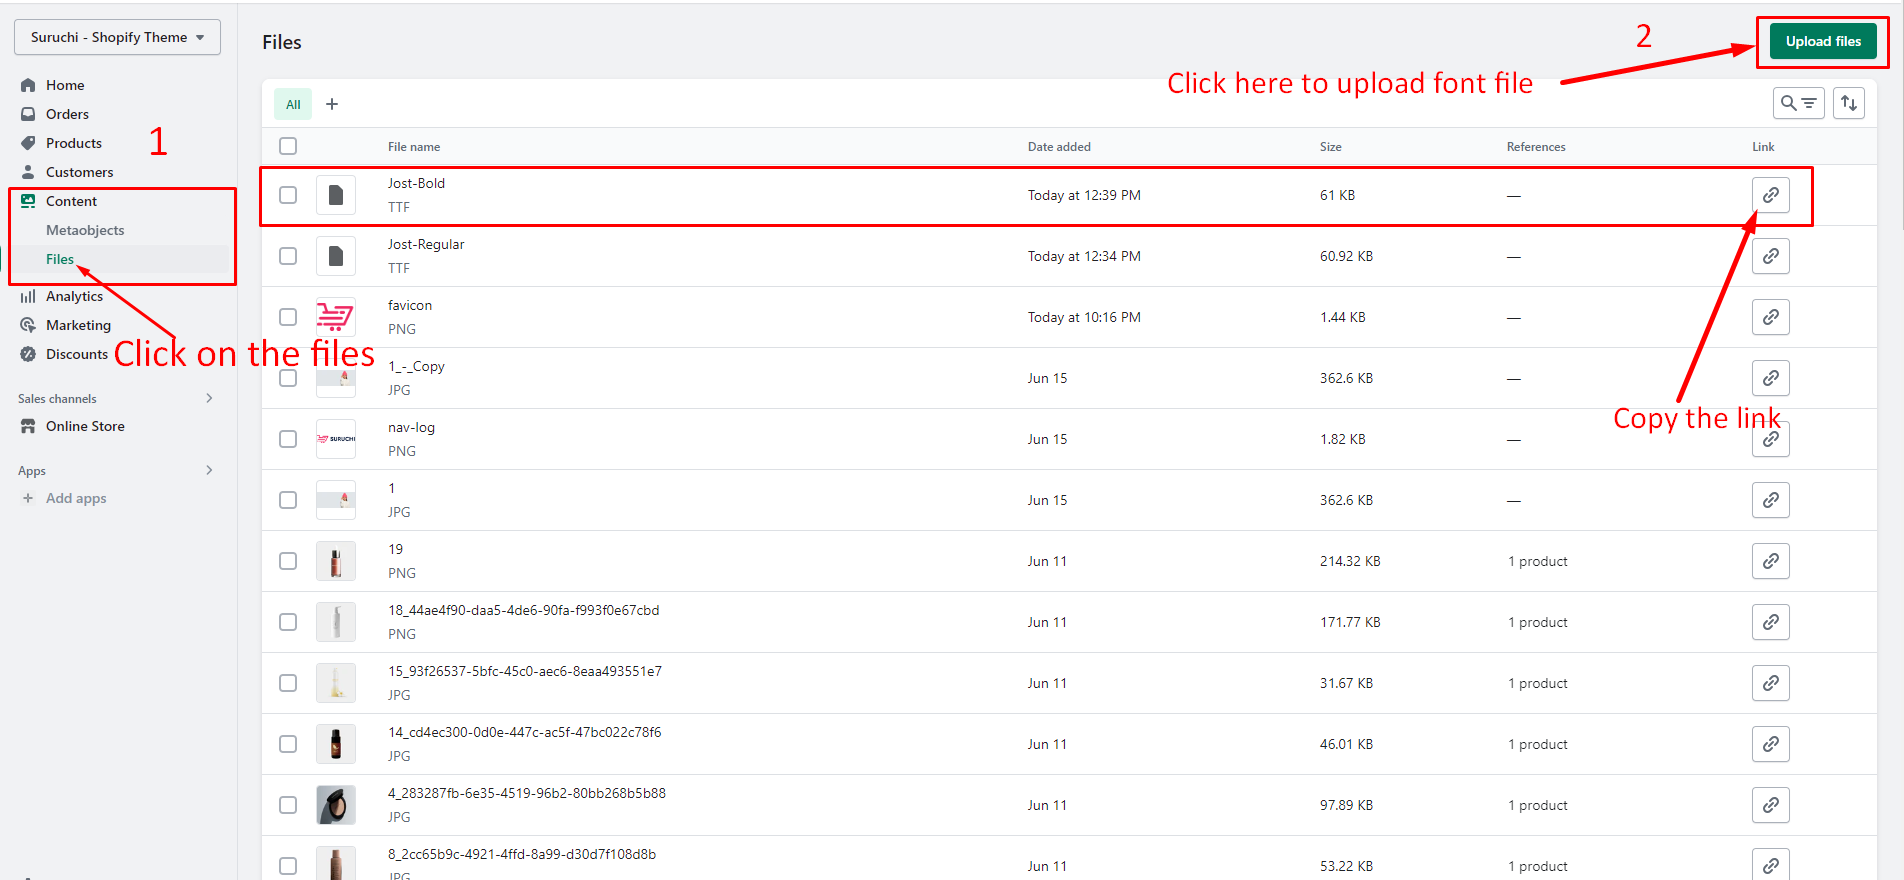This screenshot has height=880, width=1904.
Task: Copy link for 15_93f26537 JPG file
Action: pos(1770,683)
